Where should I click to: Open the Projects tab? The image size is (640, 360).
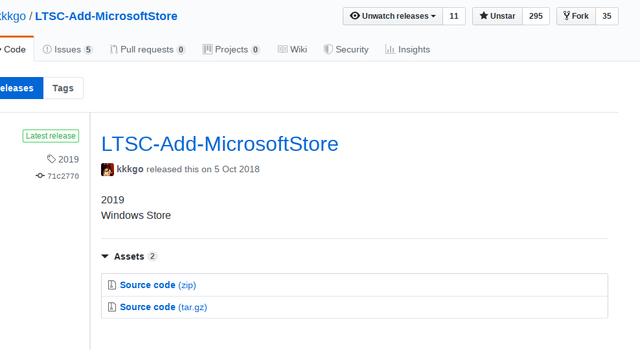231,49
